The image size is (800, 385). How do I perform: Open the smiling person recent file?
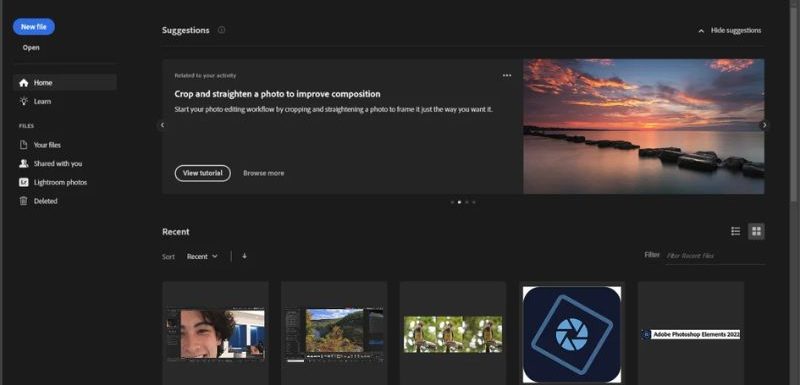click(216, 334)
